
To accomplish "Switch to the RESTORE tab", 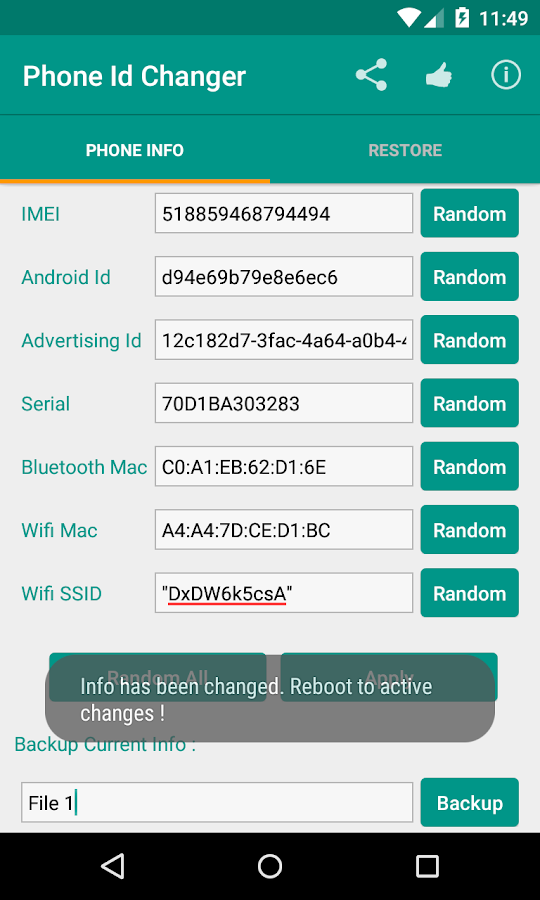I will tap(405, 150).
